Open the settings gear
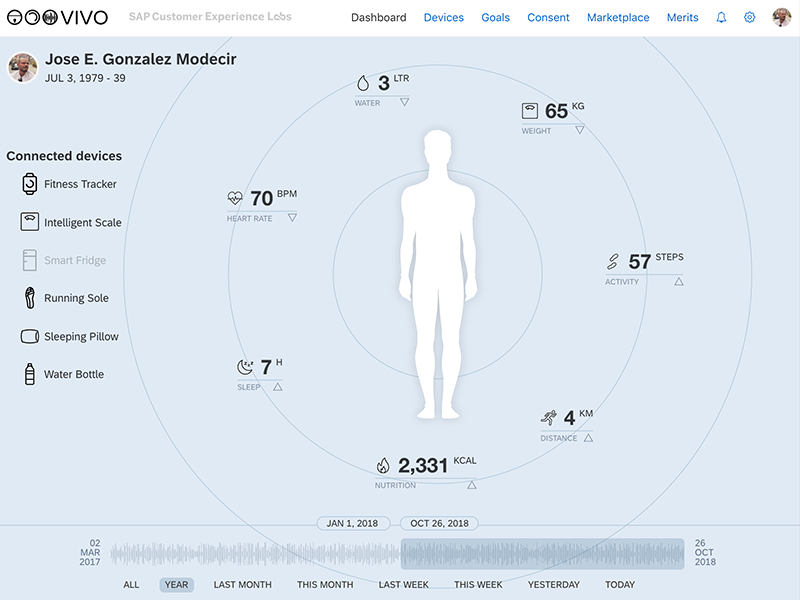 coord(749,17)
